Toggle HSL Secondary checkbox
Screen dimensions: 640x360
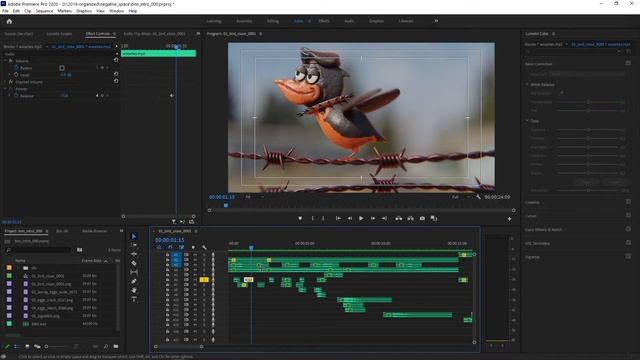coord(628,242)
